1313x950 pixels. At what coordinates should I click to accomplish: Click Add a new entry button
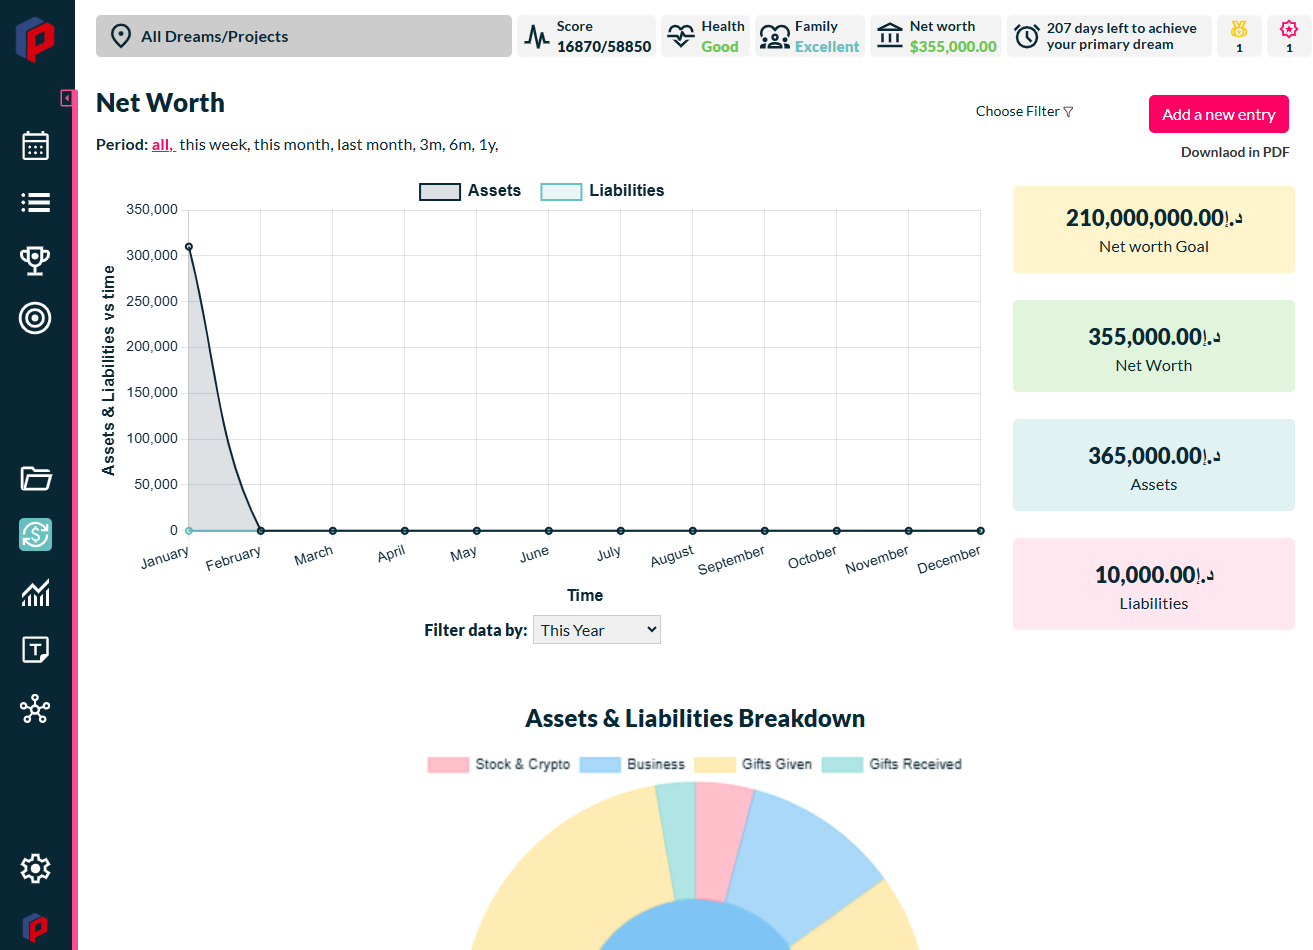(x=1218, y=114)
